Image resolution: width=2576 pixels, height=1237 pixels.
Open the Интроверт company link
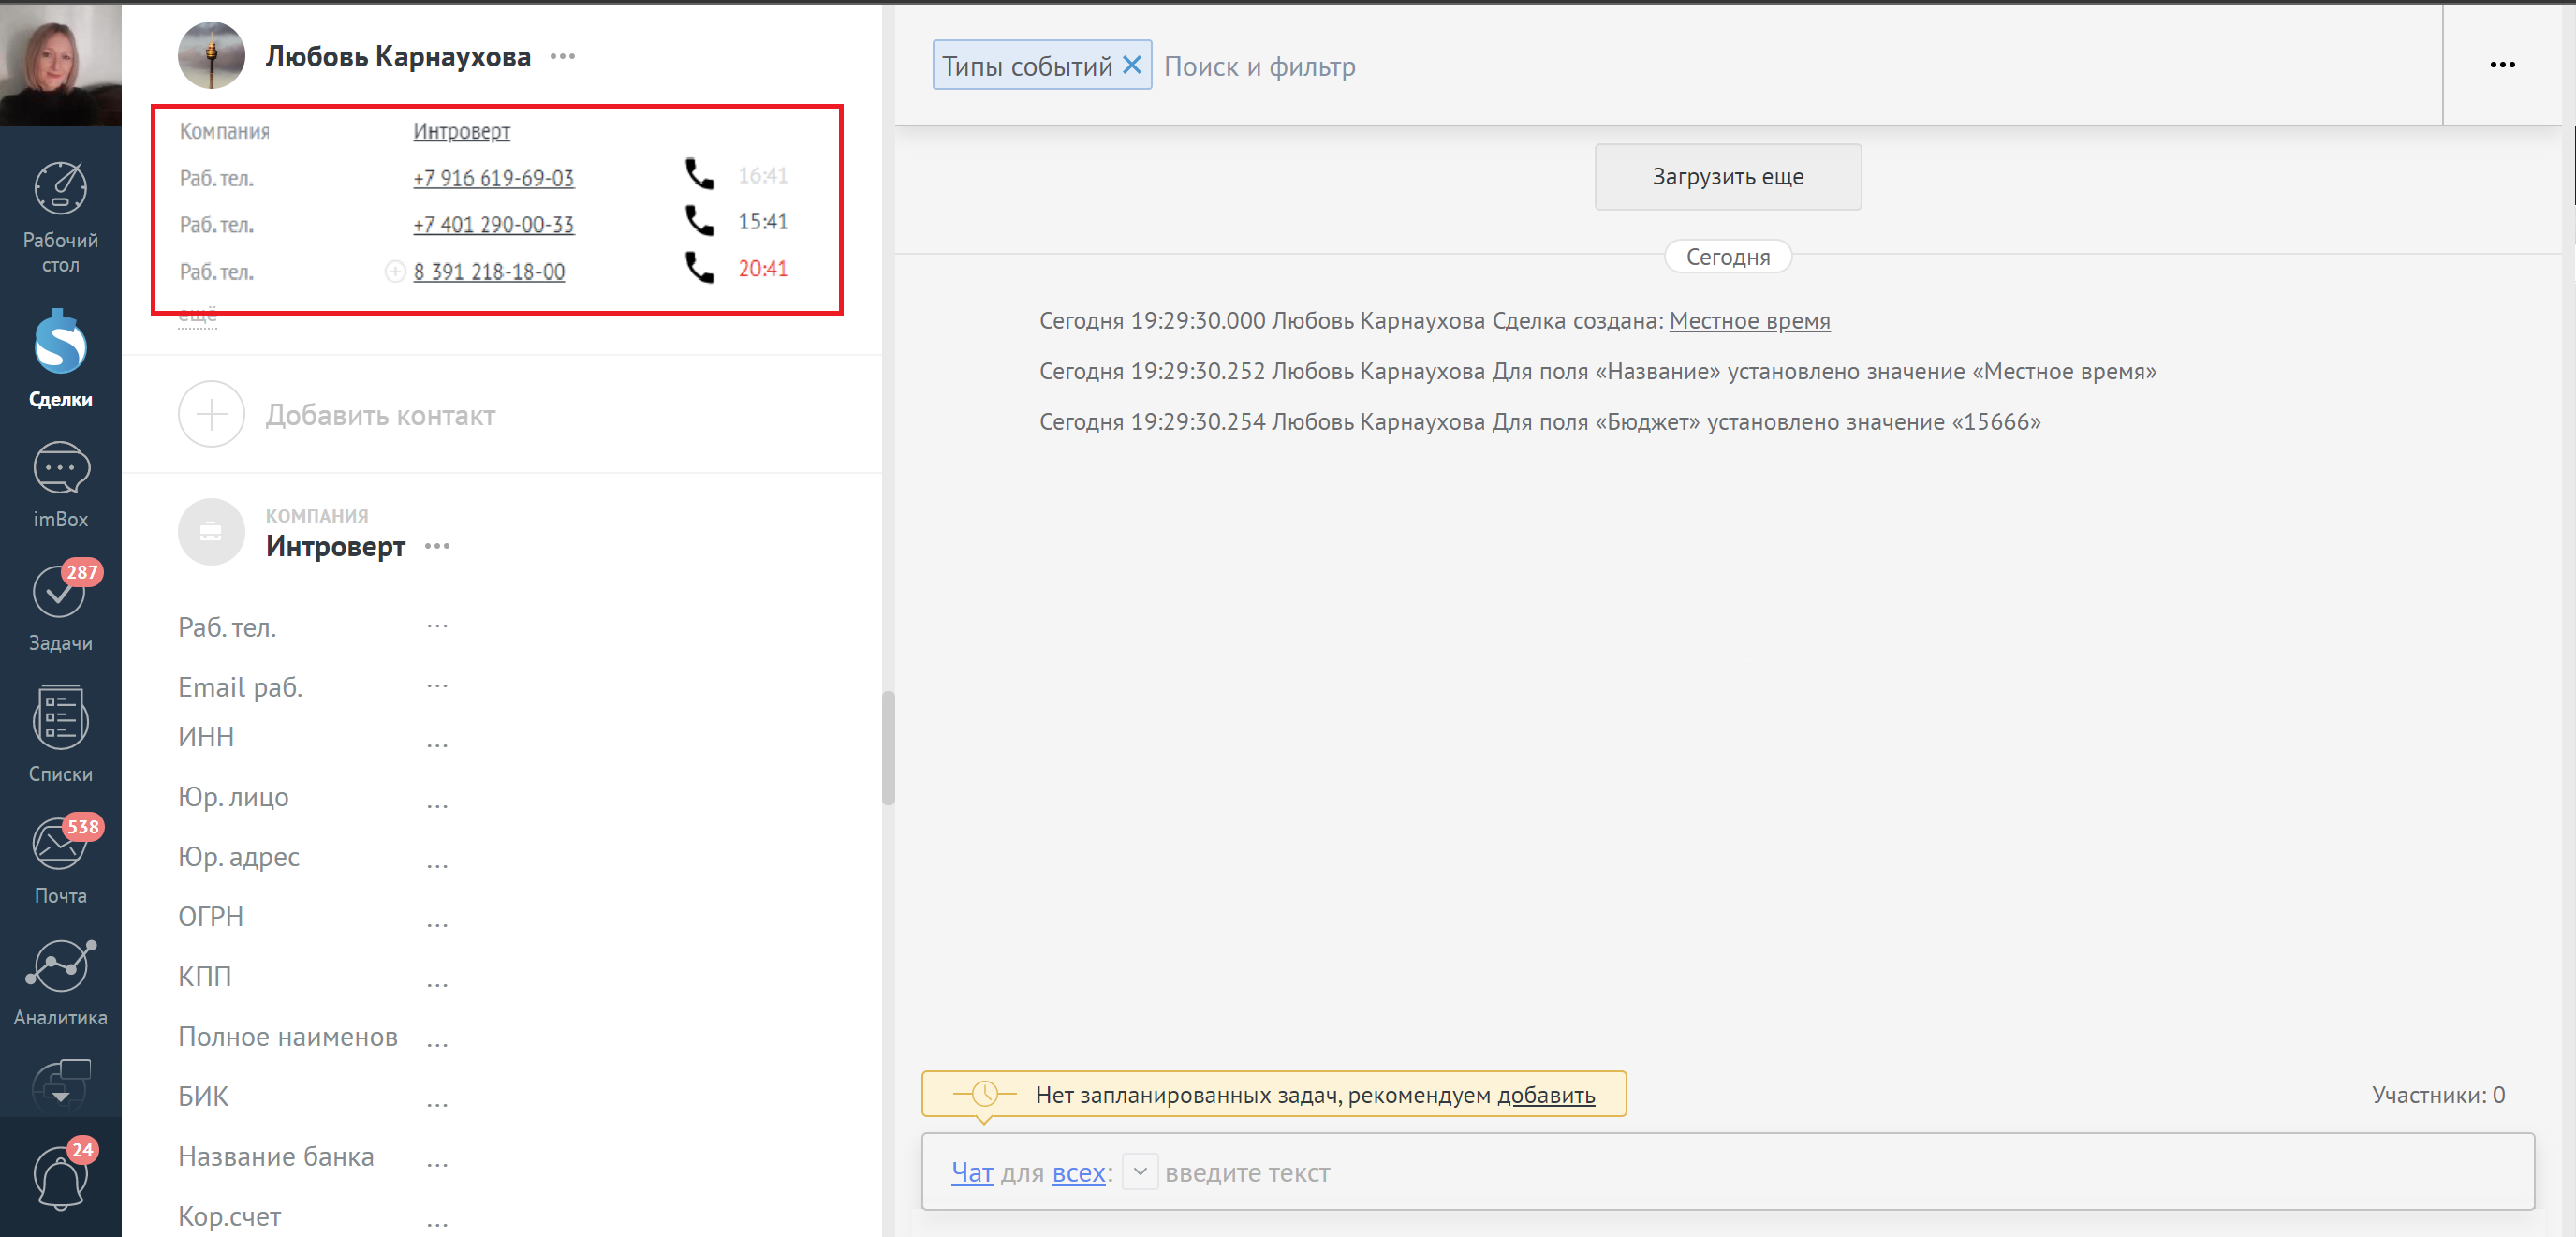pyautogui.click(x=461, y=131)
